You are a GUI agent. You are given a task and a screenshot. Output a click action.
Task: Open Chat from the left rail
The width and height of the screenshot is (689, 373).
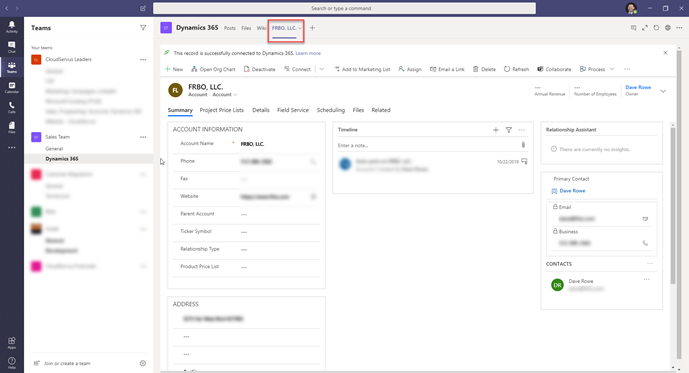coord(11,47)
